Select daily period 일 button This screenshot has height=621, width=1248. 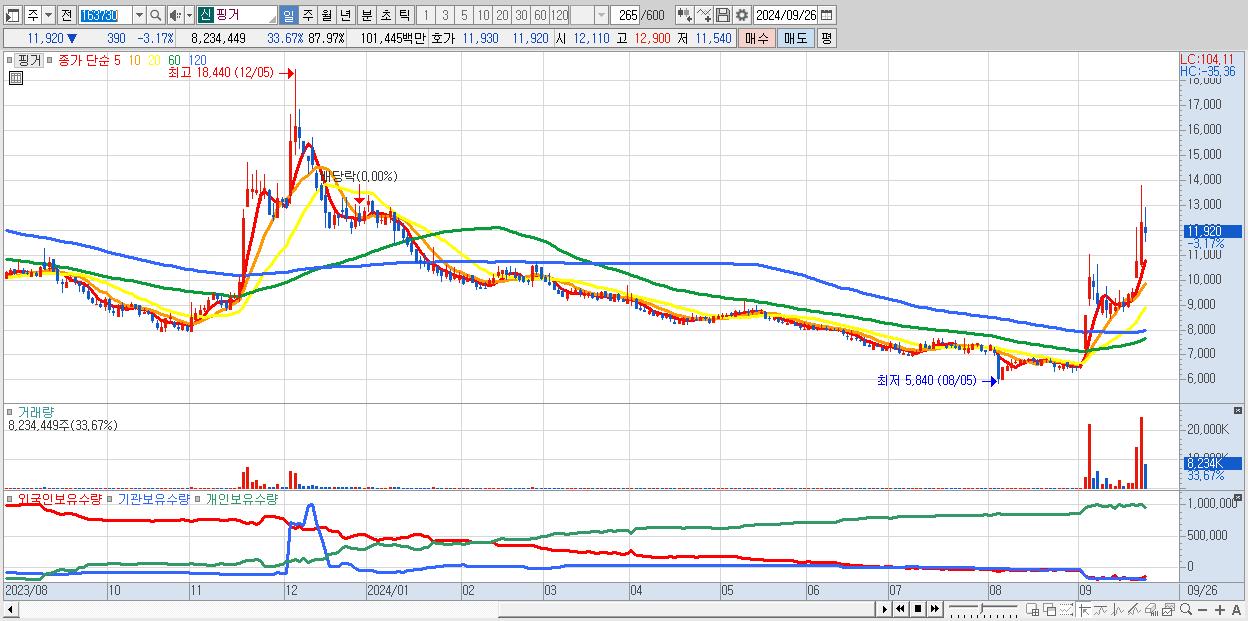click(x=288, y=15)
